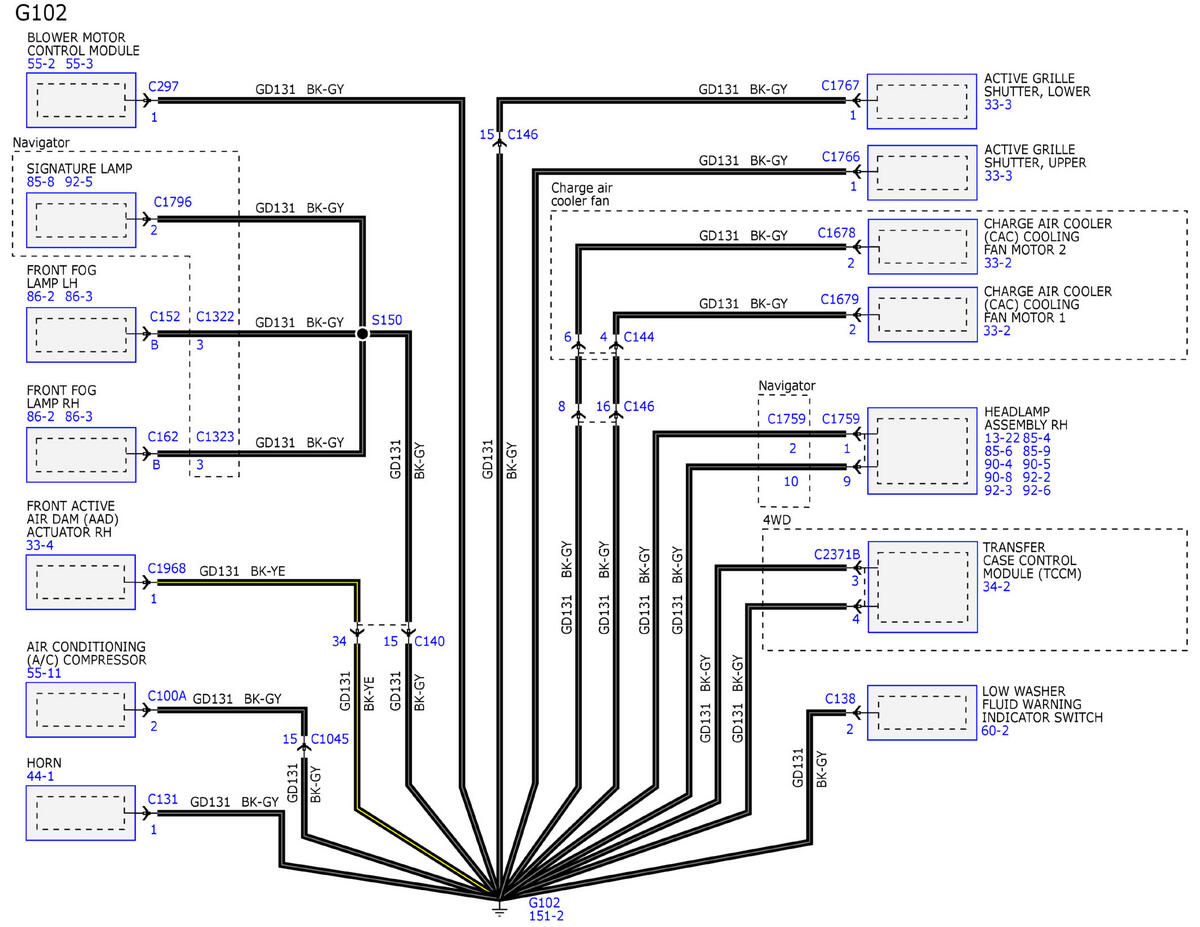Screen dimensions: 1200x927
Task: Click the '4WD' option label
Action: click(778, 520)
